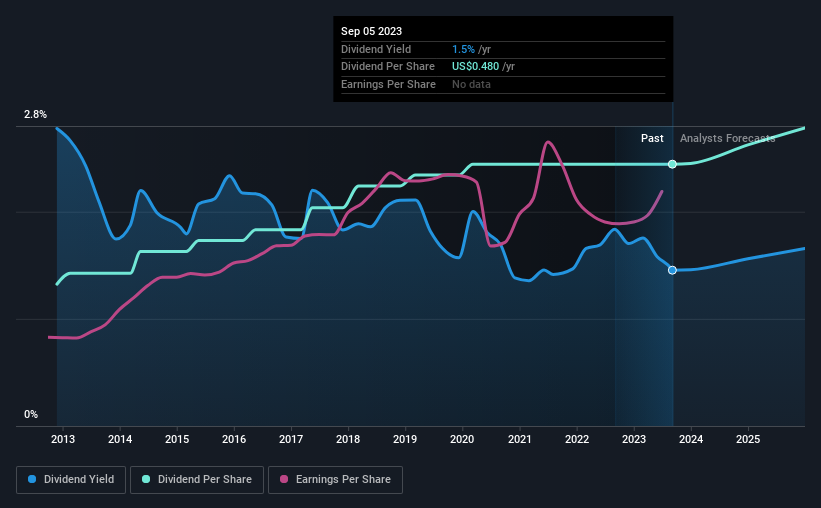Click the 'Earnings Per Share' tooltip row label

[389, 84]
